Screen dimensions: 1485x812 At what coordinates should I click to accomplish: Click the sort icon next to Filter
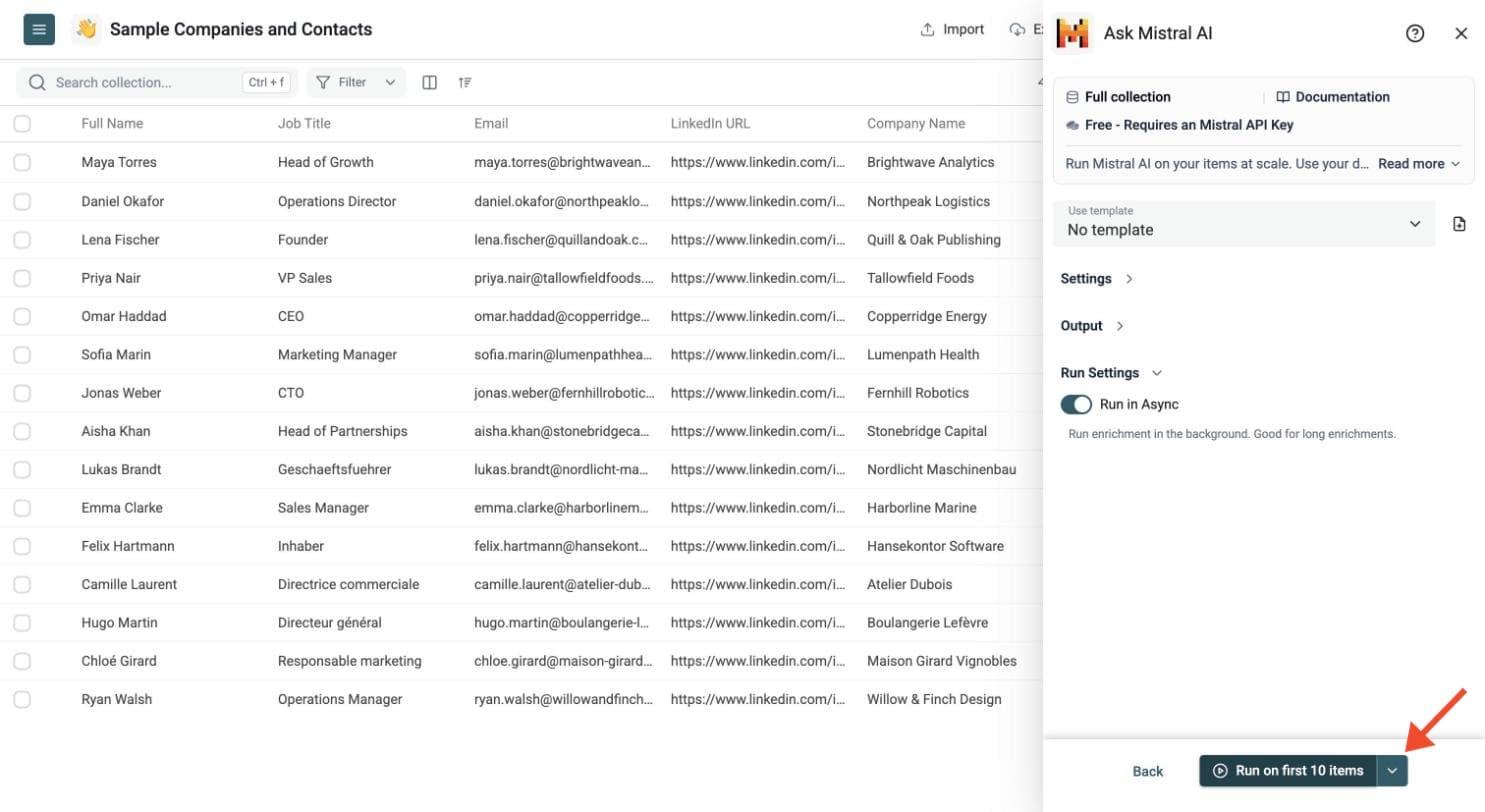click(465, 82)
